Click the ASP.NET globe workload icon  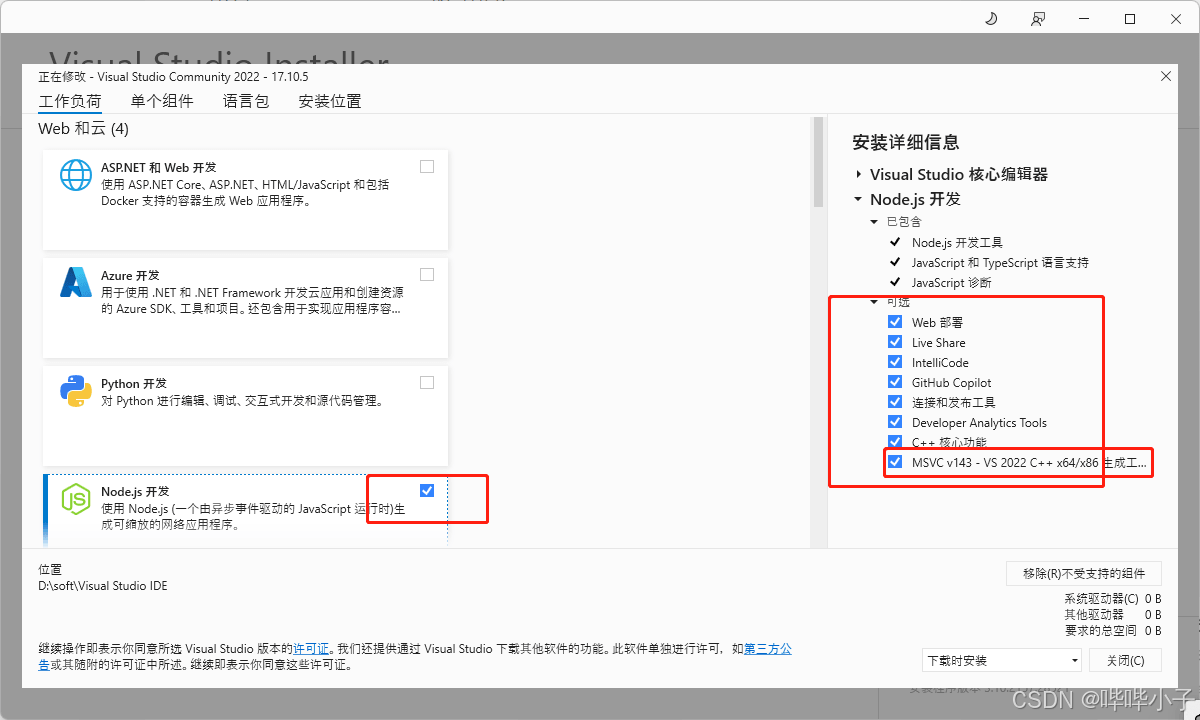(x=76, y=176)
